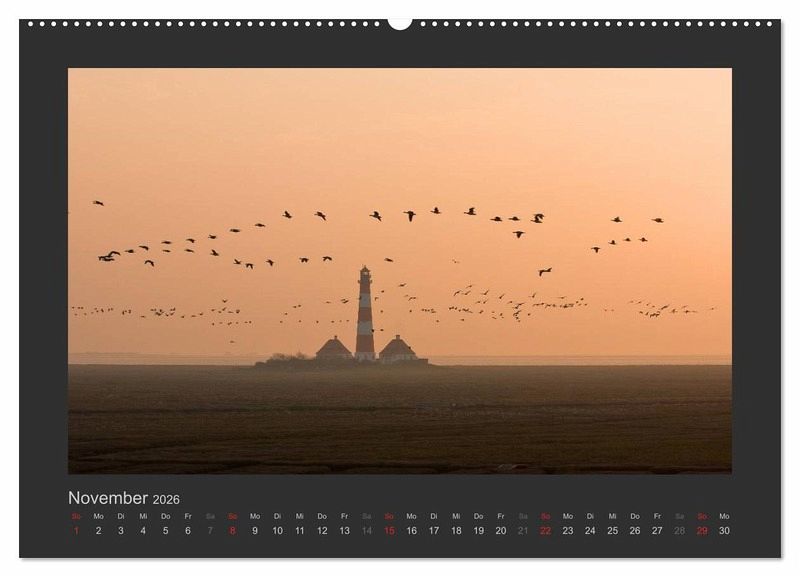
Task: Select date 18 on the calendar
Action: pos(456,531)
